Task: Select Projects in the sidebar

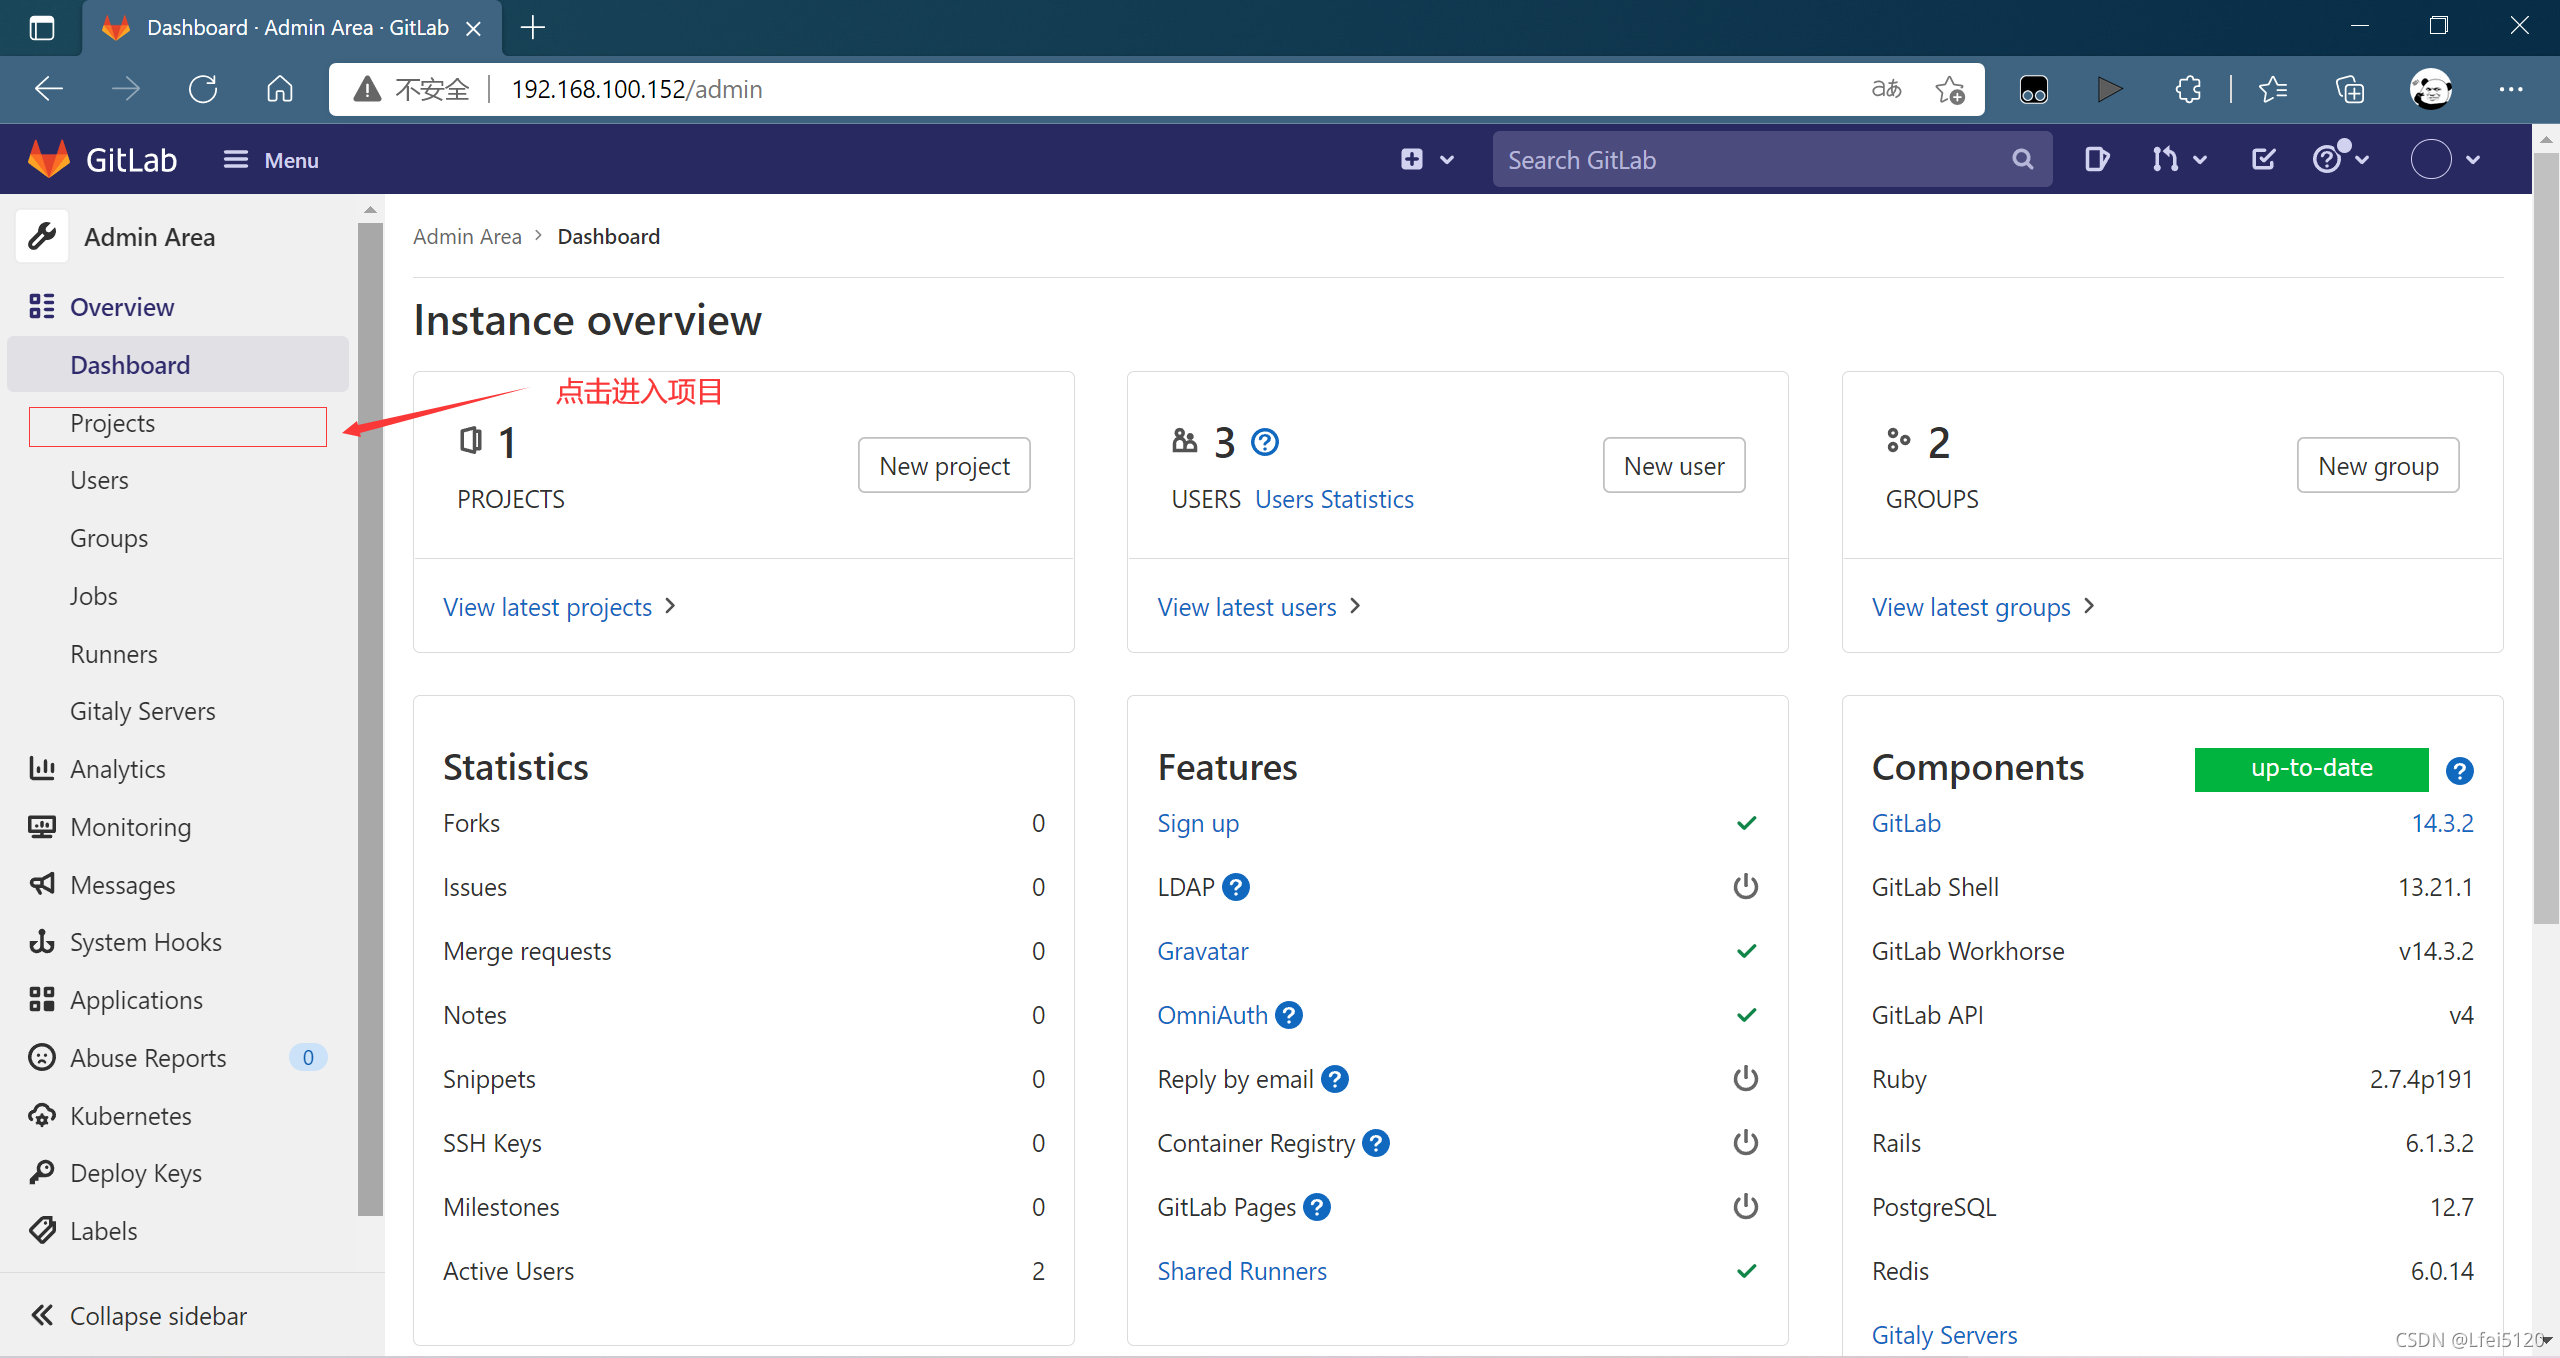Action: click(113, 423)
